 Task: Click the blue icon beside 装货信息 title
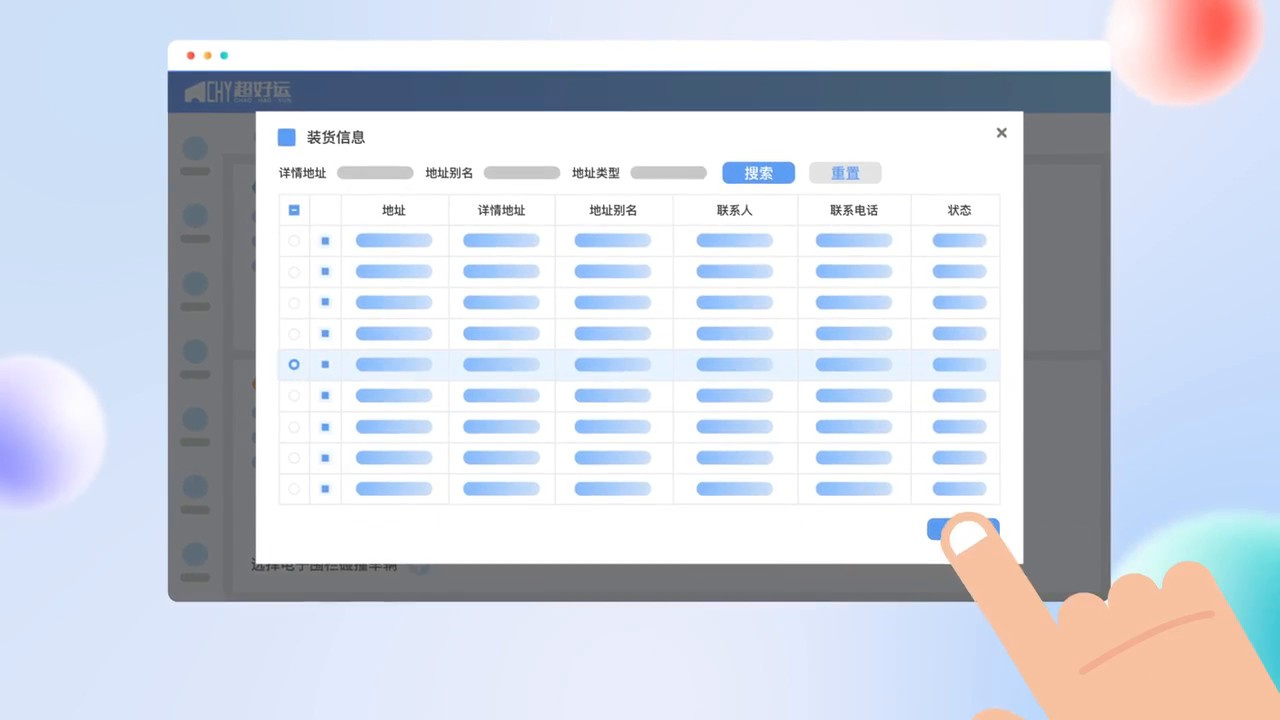tap(287, 137)
